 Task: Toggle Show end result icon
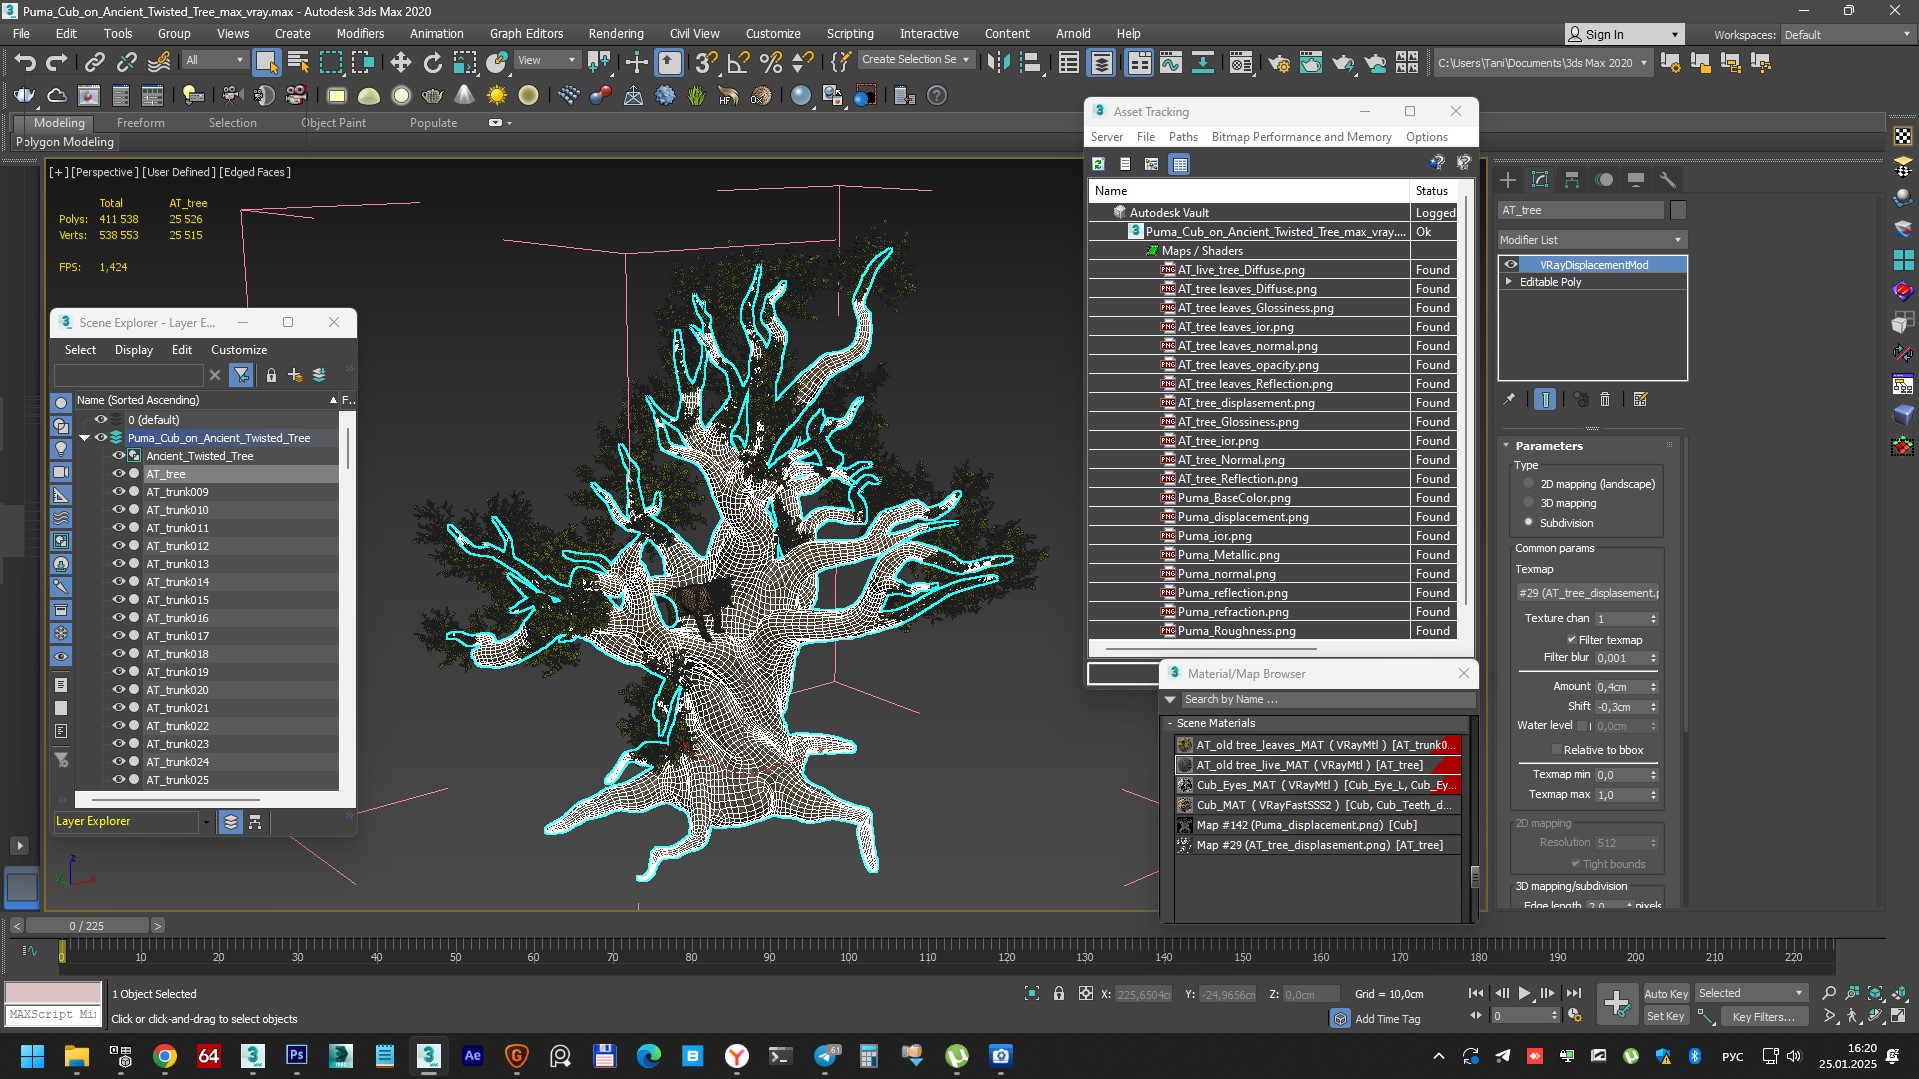(x=1545, y=399)
